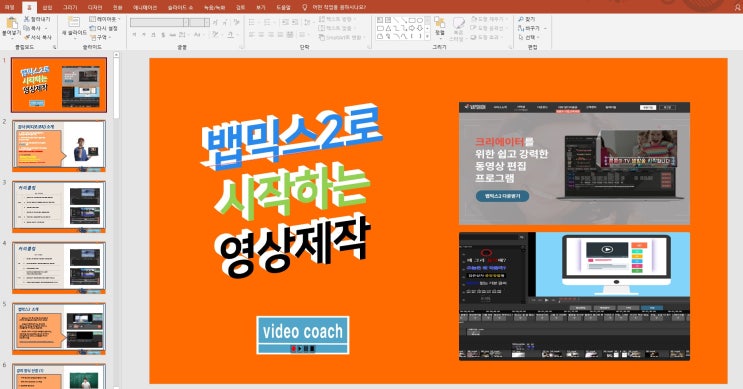Switch to the Design (디자인) tab
The width and height of the screenshot is (743, 389).
95,7
